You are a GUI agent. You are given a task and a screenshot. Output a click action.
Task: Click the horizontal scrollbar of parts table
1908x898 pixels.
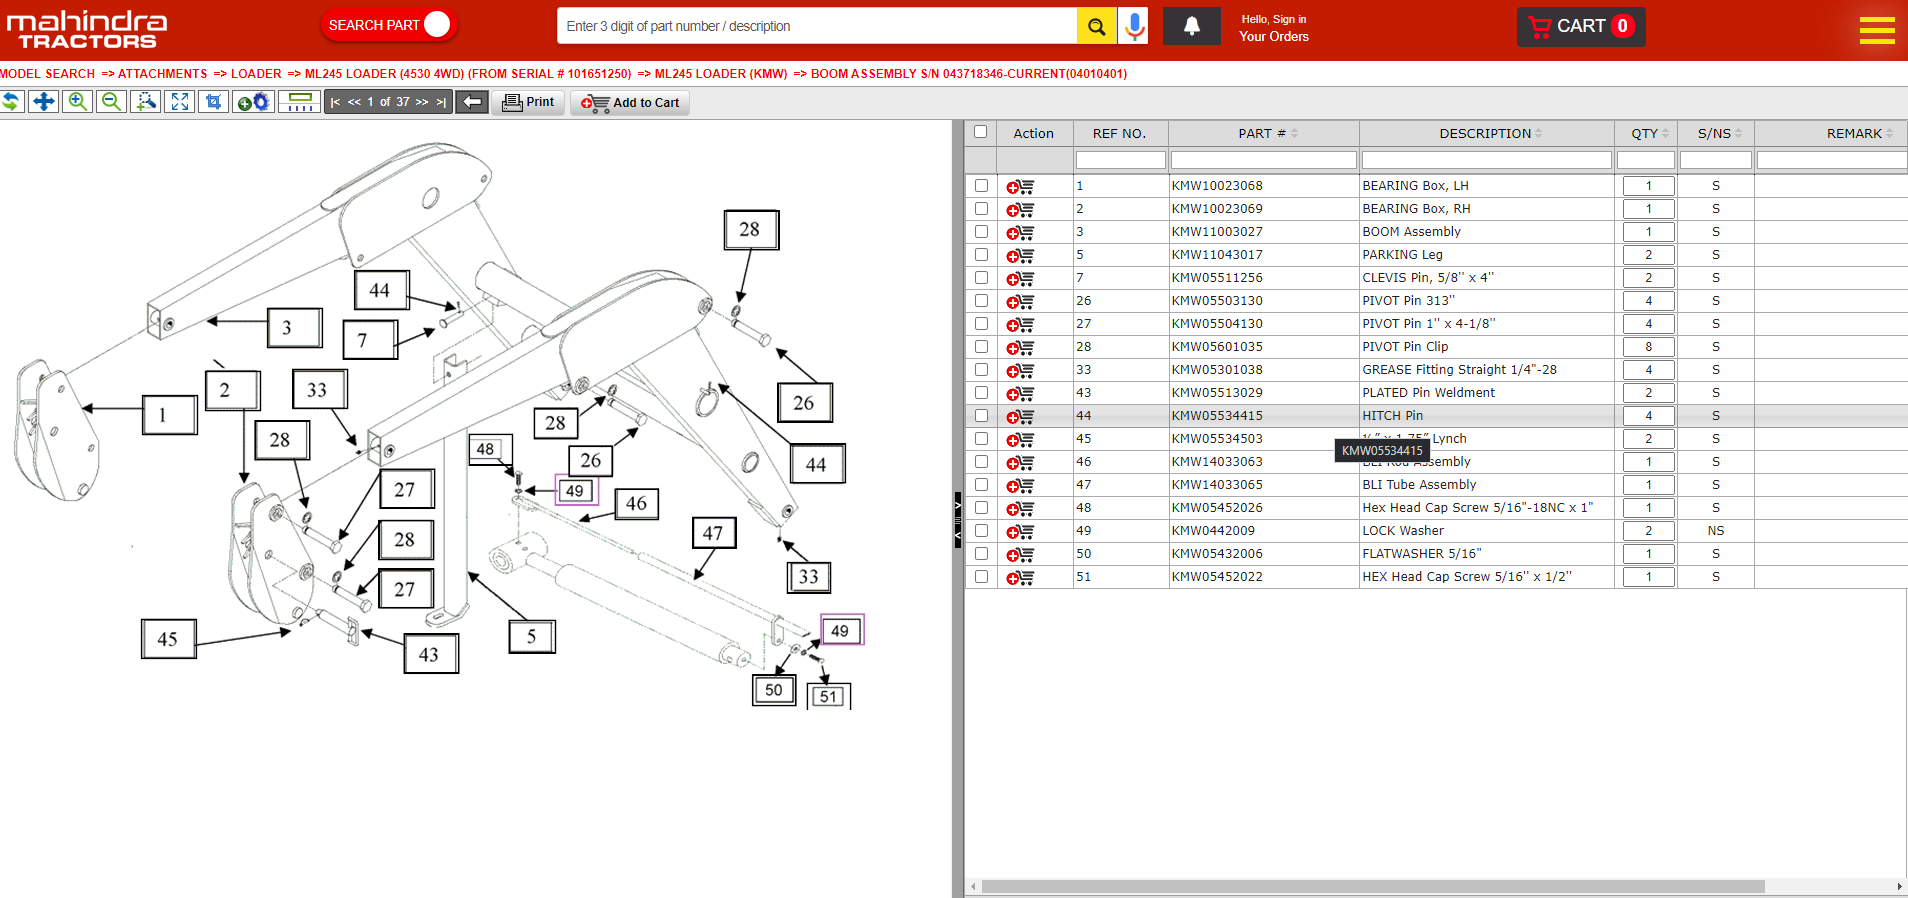pyautogui.click(x=1373, y=887)
